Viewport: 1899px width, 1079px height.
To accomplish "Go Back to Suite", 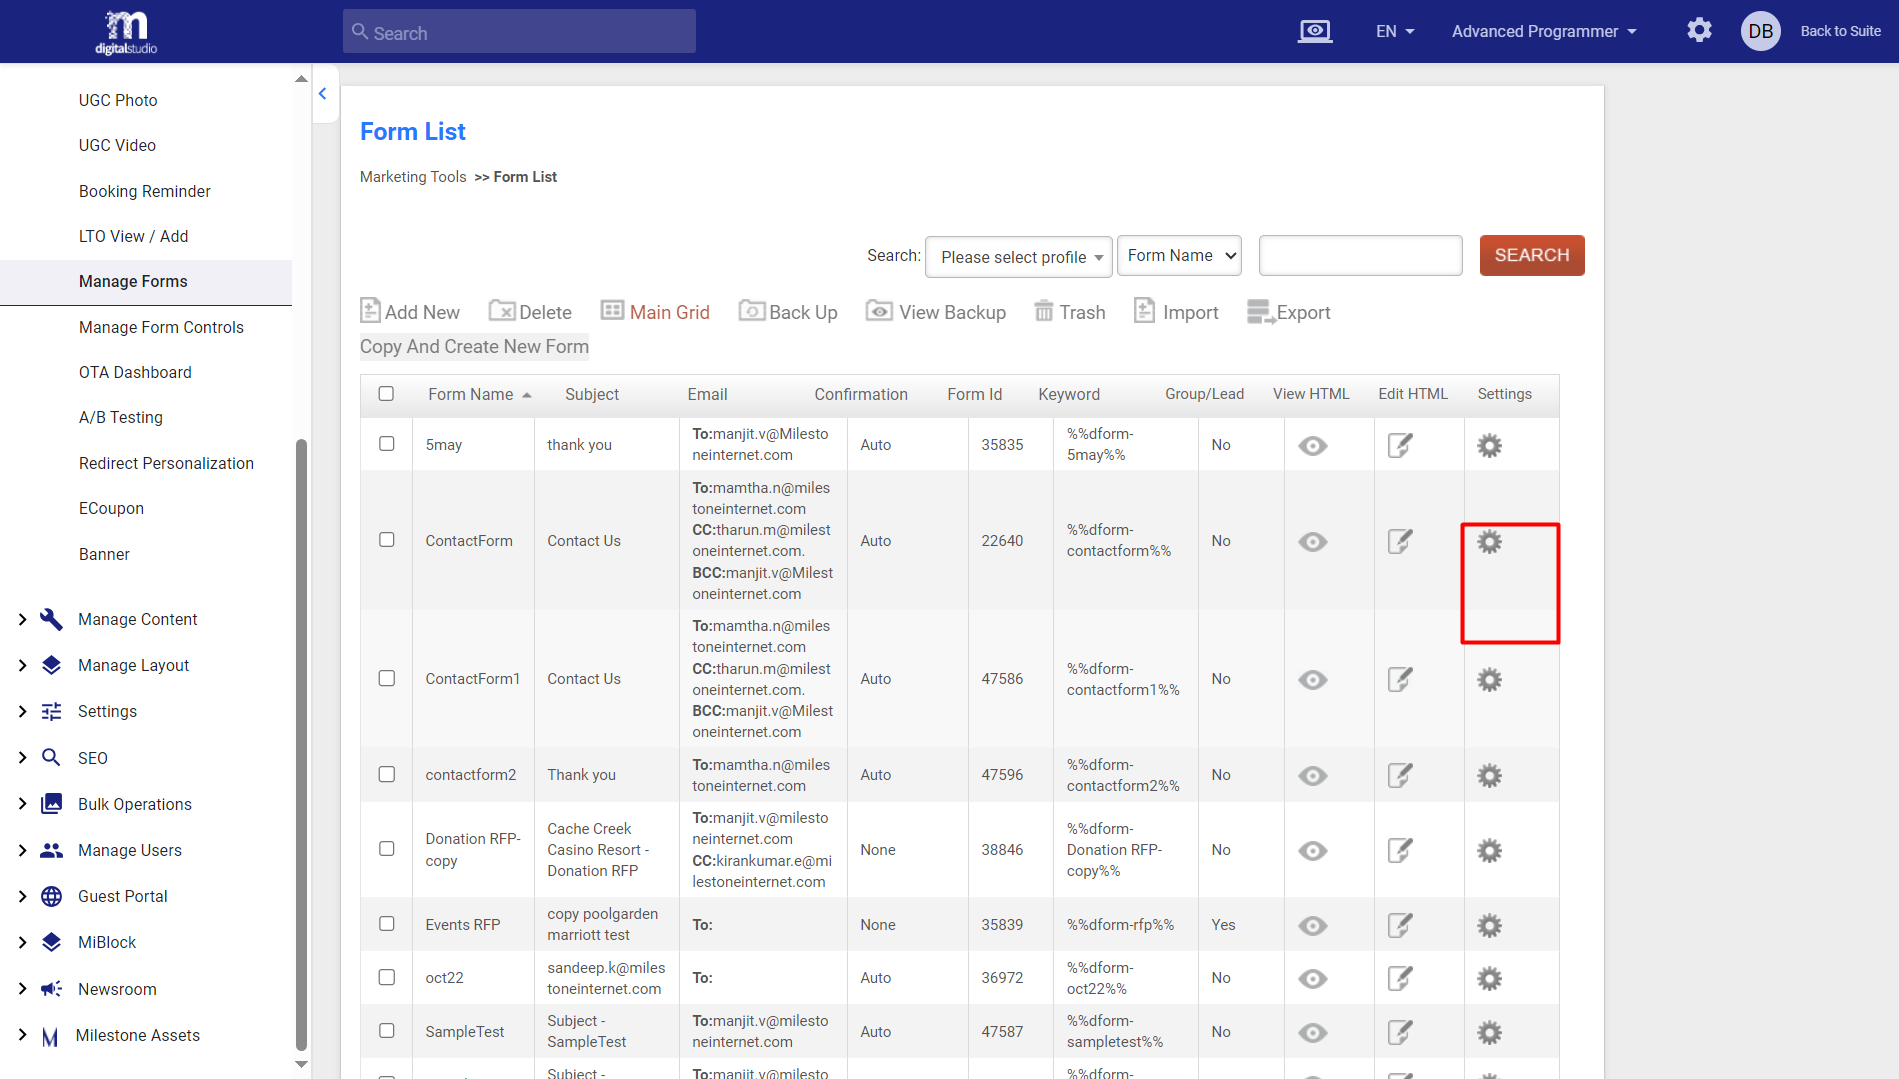I will click(x=1841, y=31).
